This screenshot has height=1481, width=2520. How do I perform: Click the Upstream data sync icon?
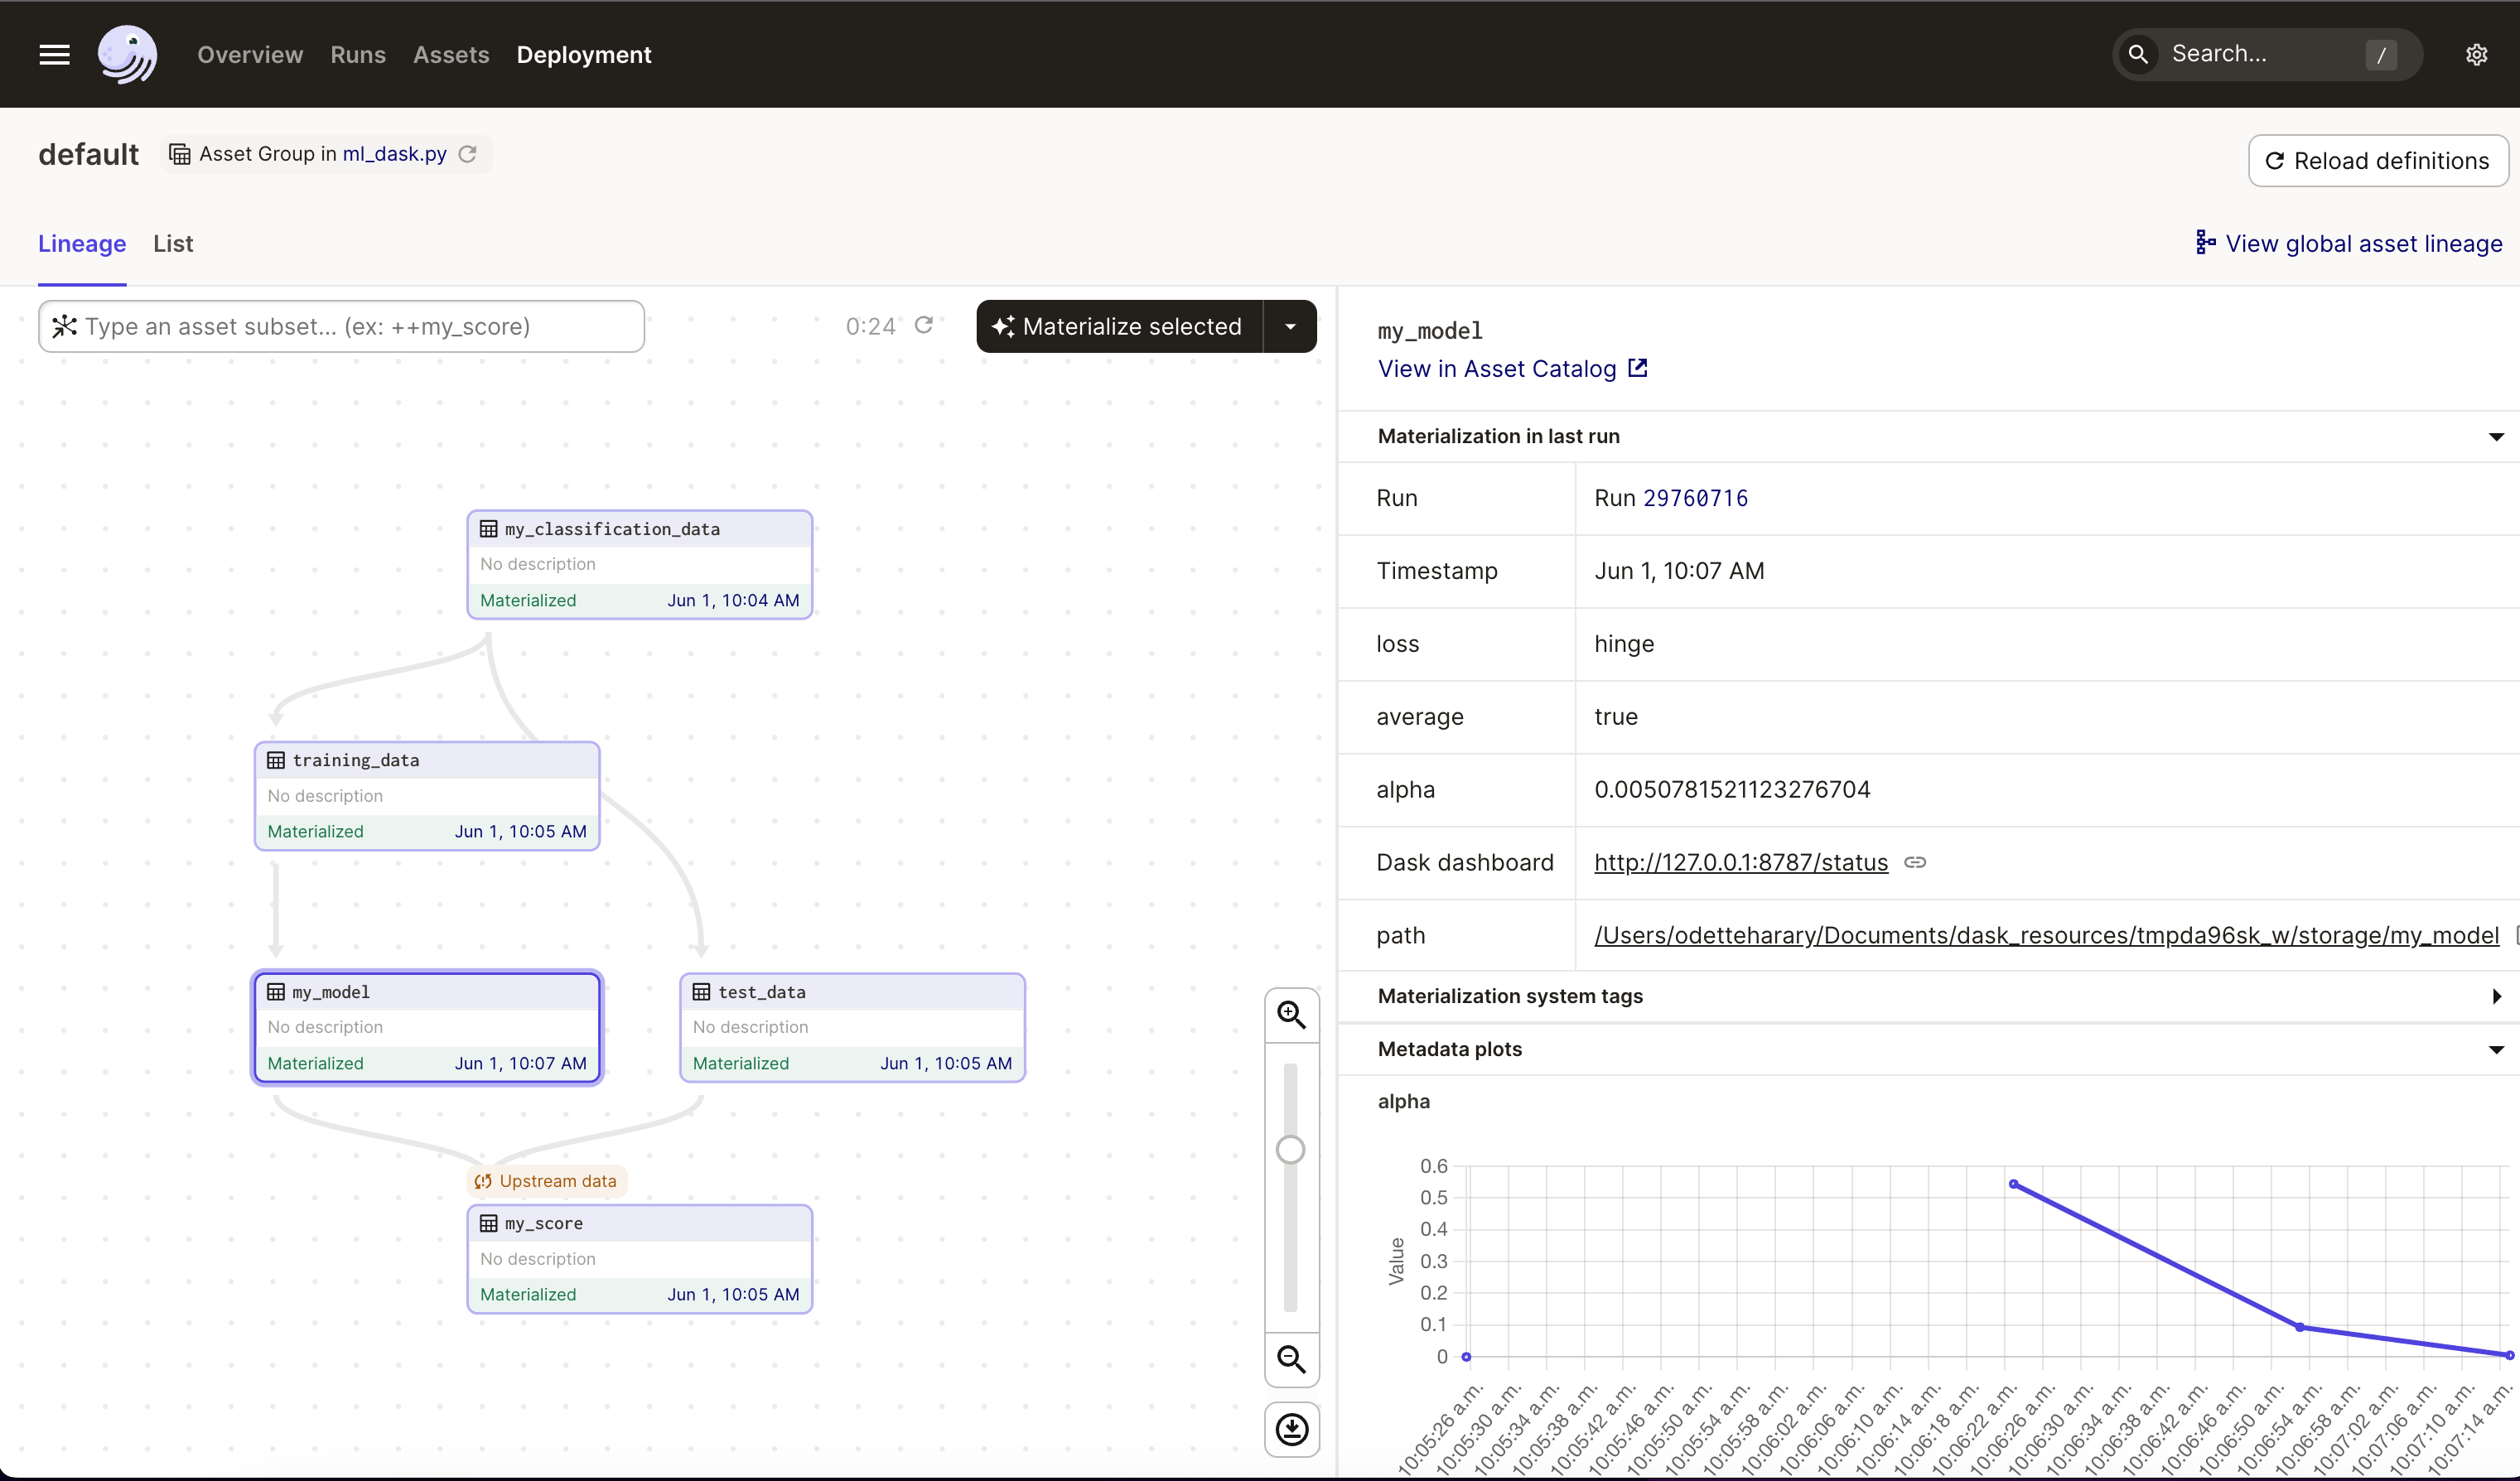483,1181
